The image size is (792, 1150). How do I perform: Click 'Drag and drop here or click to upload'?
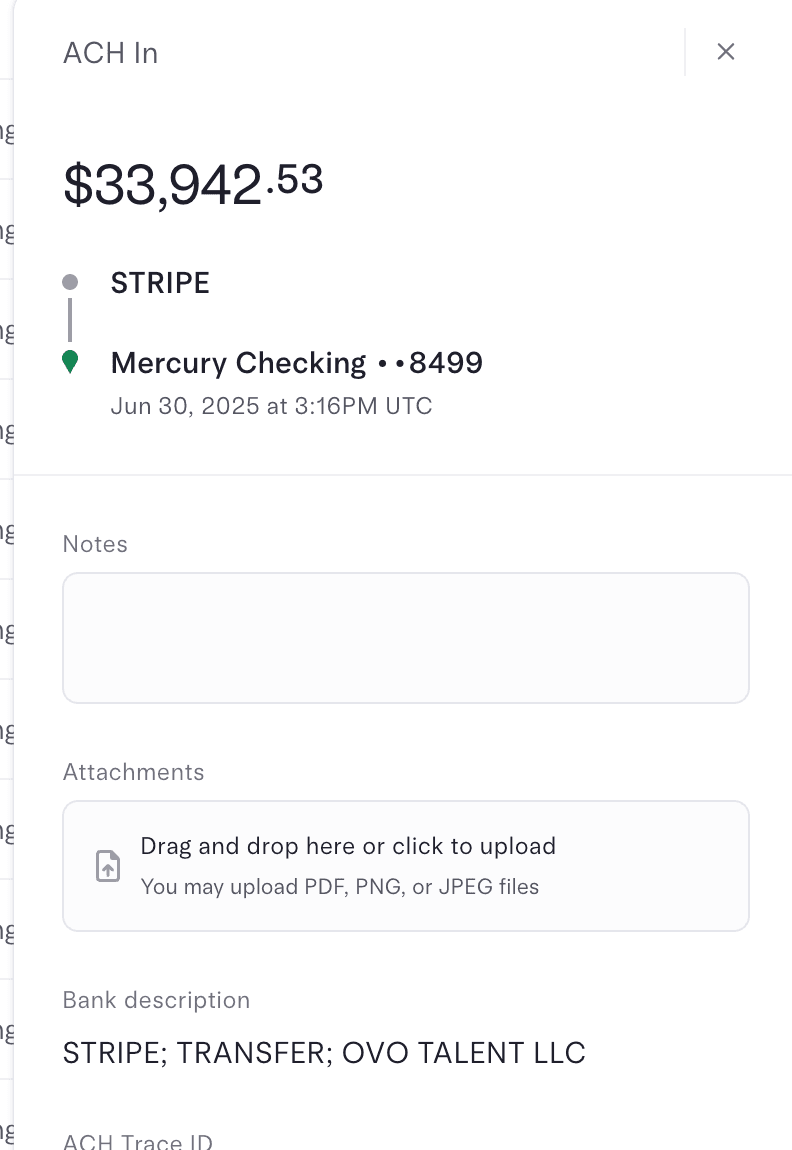tap(348, 846)
